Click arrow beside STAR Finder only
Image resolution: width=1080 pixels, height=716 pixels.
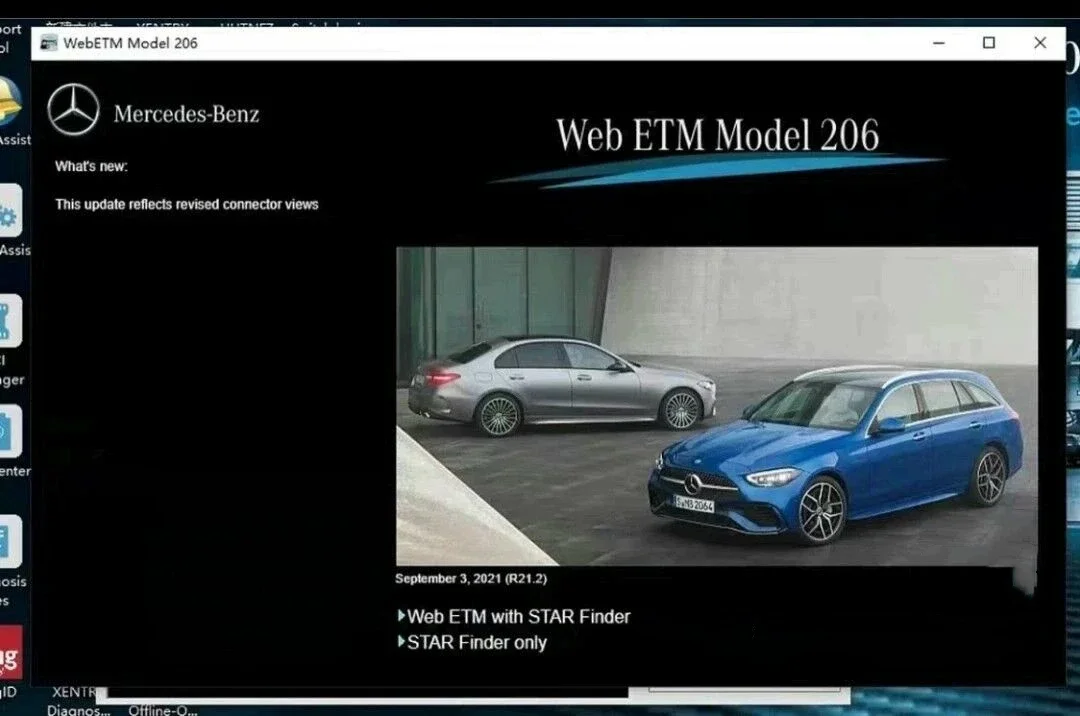click(402, 642)
